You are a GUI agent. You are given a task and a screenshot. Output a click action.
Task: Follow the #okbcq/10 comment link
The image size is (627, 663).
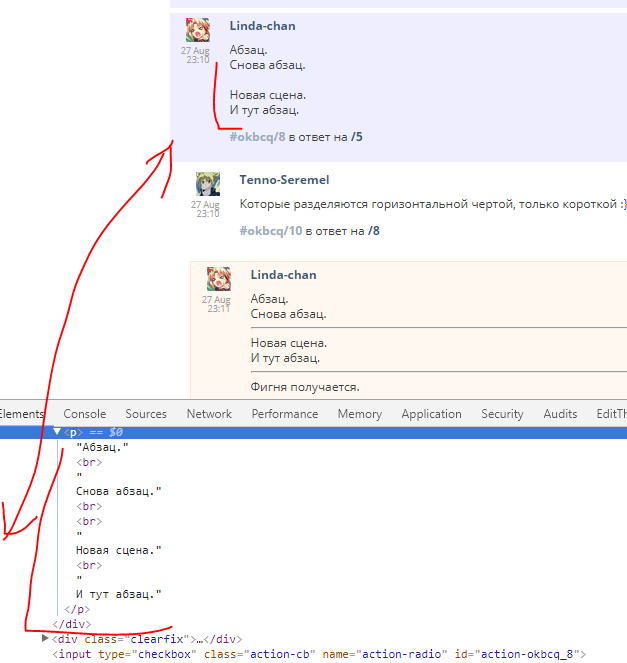[x=270, y=231]
